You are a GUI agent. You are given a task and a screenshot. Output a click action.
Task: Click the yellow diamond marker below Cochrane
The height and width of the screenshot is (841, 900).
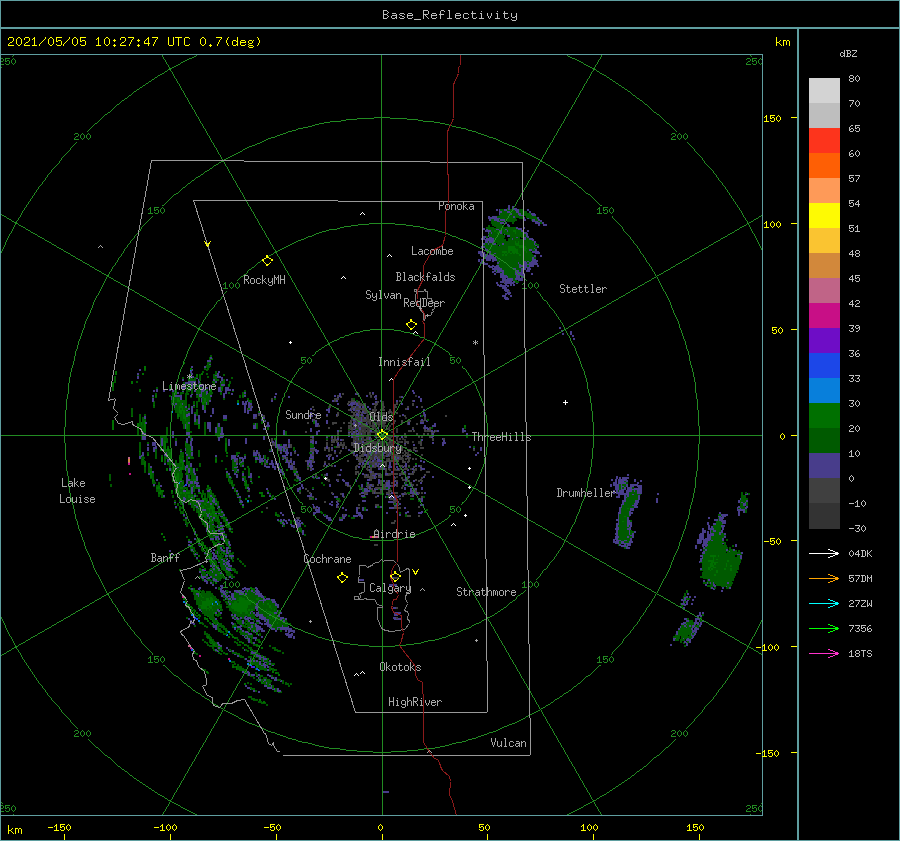tap(342, 578)
